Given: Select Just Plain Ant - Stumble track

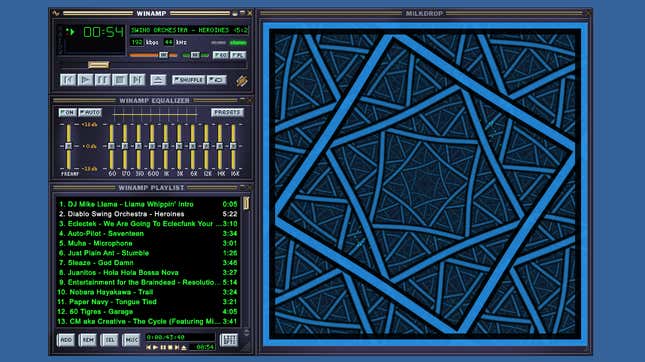Looking at the screenshot, I should [148, 253].
